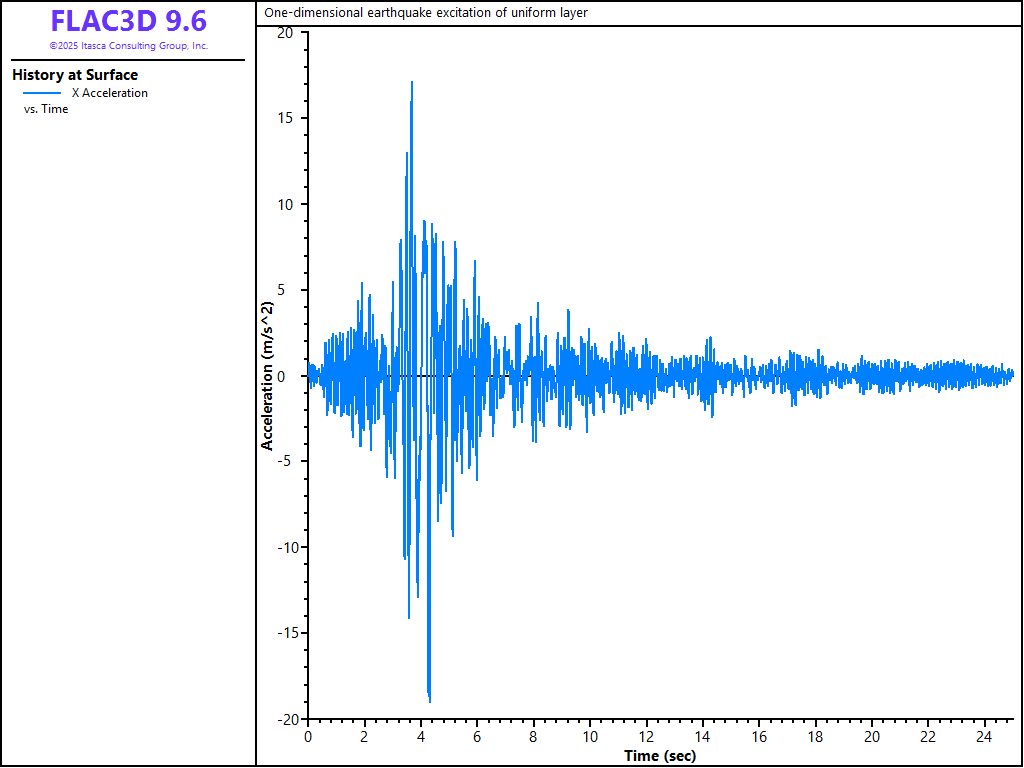Image resolution: width=1024 pixels, height=768 pixels.
Task: Click the Time (sec) x-axis label
Action: tap(660, 755)
